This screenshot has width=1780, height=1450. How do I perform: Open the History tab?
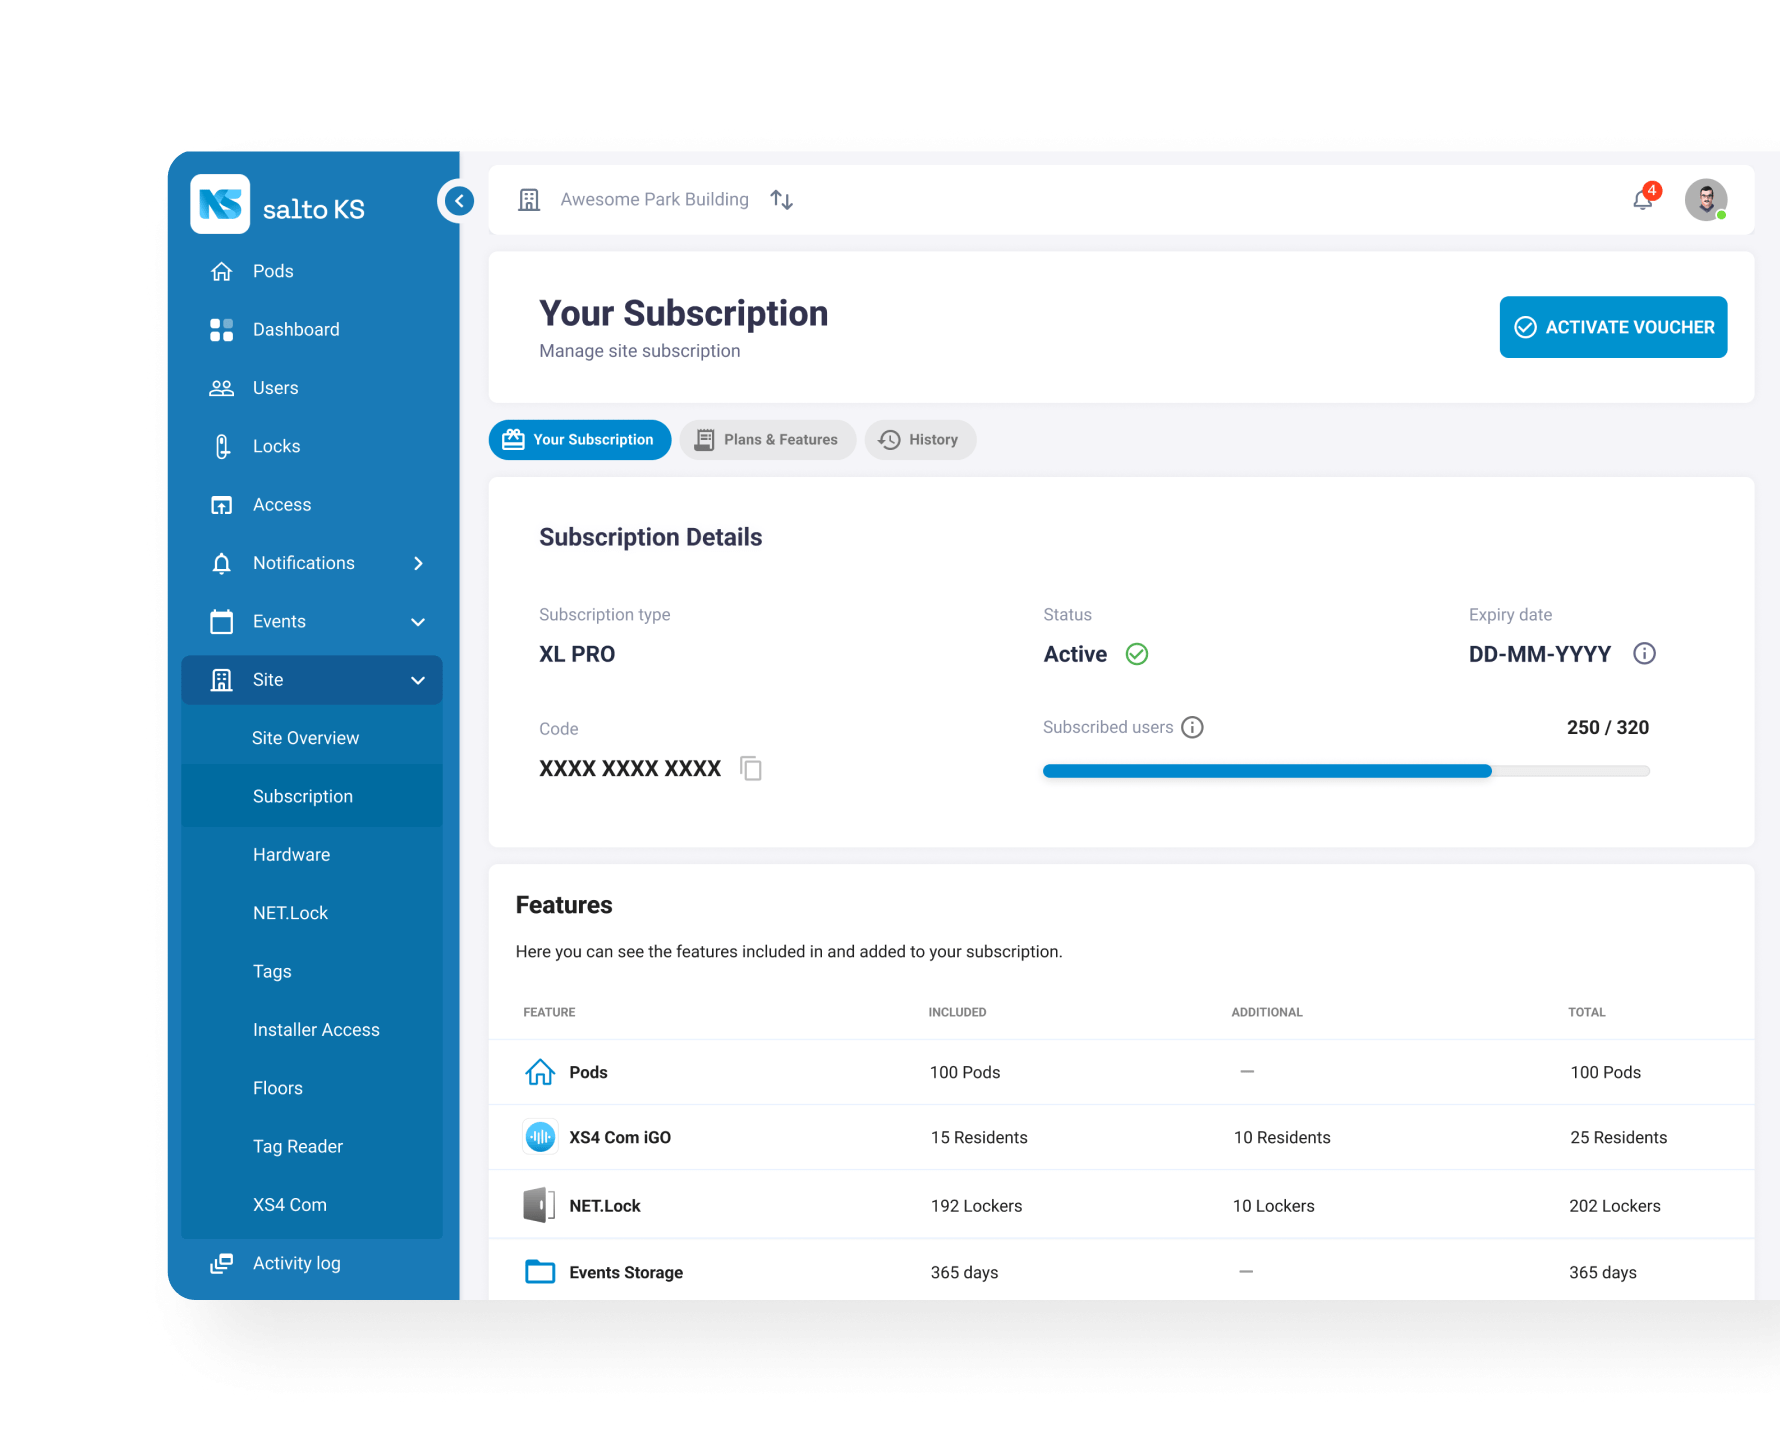[920, 440]
